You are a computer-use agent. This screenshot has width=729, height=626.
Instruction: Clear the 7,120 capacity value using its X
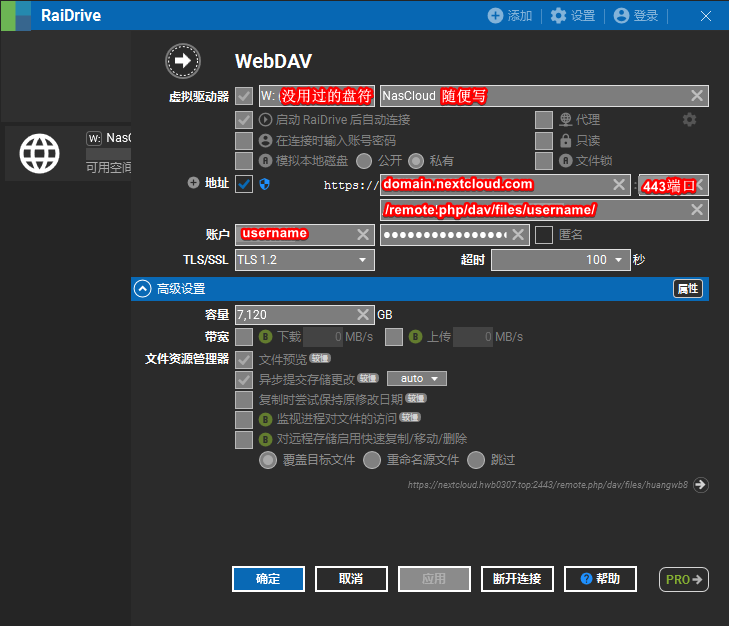pyautogui.click(x=363, y=315)
